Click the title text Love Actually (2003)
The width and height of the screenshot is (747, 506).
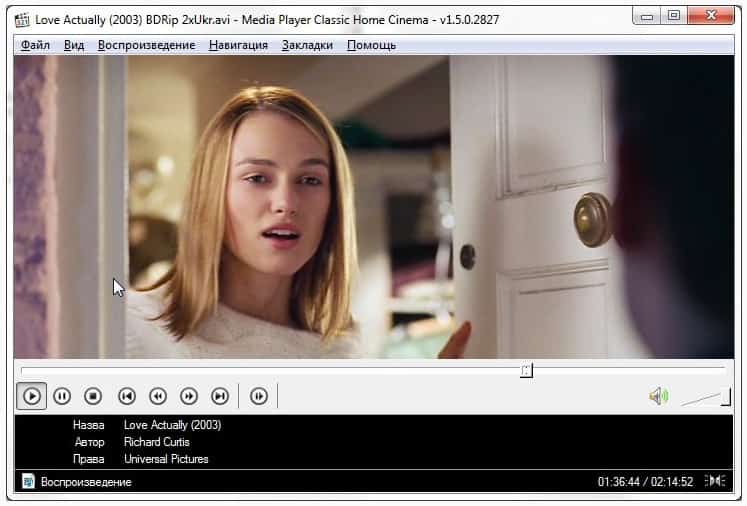pyautogui.click(x=172, y=425)
